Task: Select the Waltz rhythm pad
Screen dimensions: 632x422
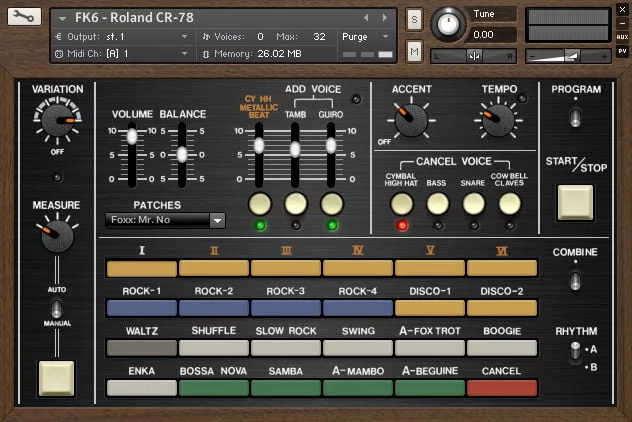Action: (x=142, y=348)
